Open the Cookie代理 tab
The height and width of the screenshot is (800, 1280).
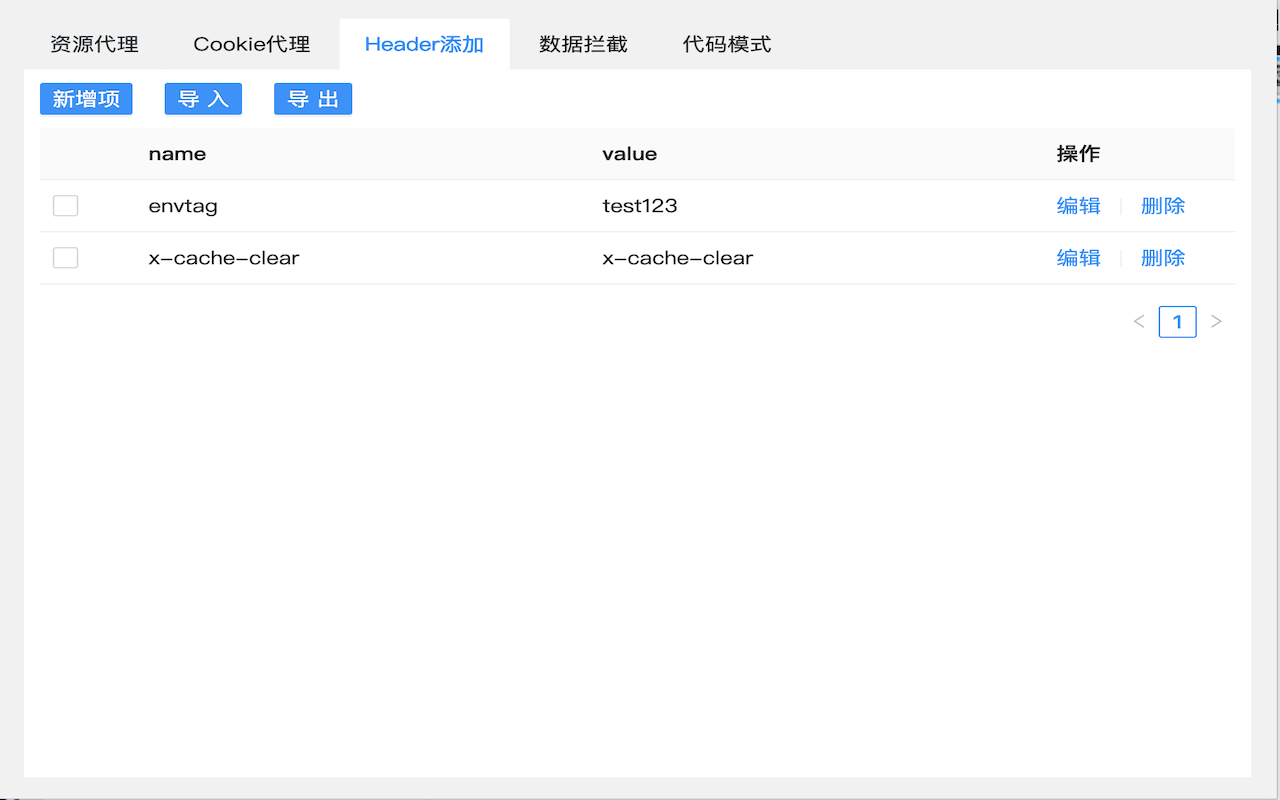click(x=250, y=44)
